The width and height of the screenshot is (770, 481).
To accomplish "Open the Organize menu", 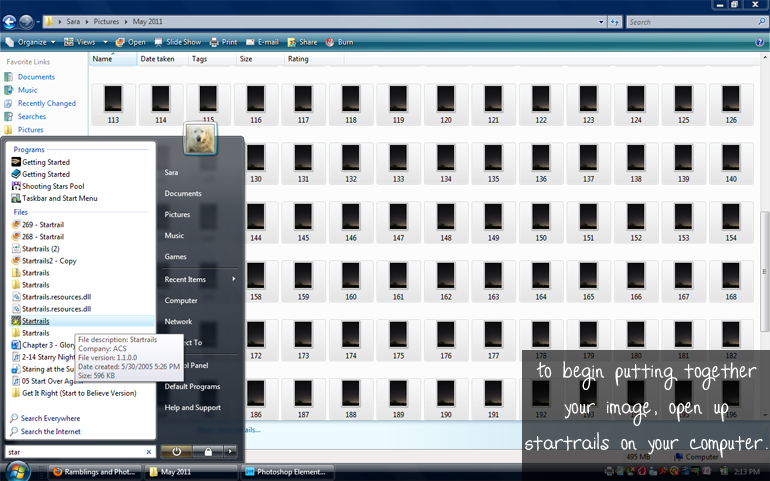I will point(31,42).
